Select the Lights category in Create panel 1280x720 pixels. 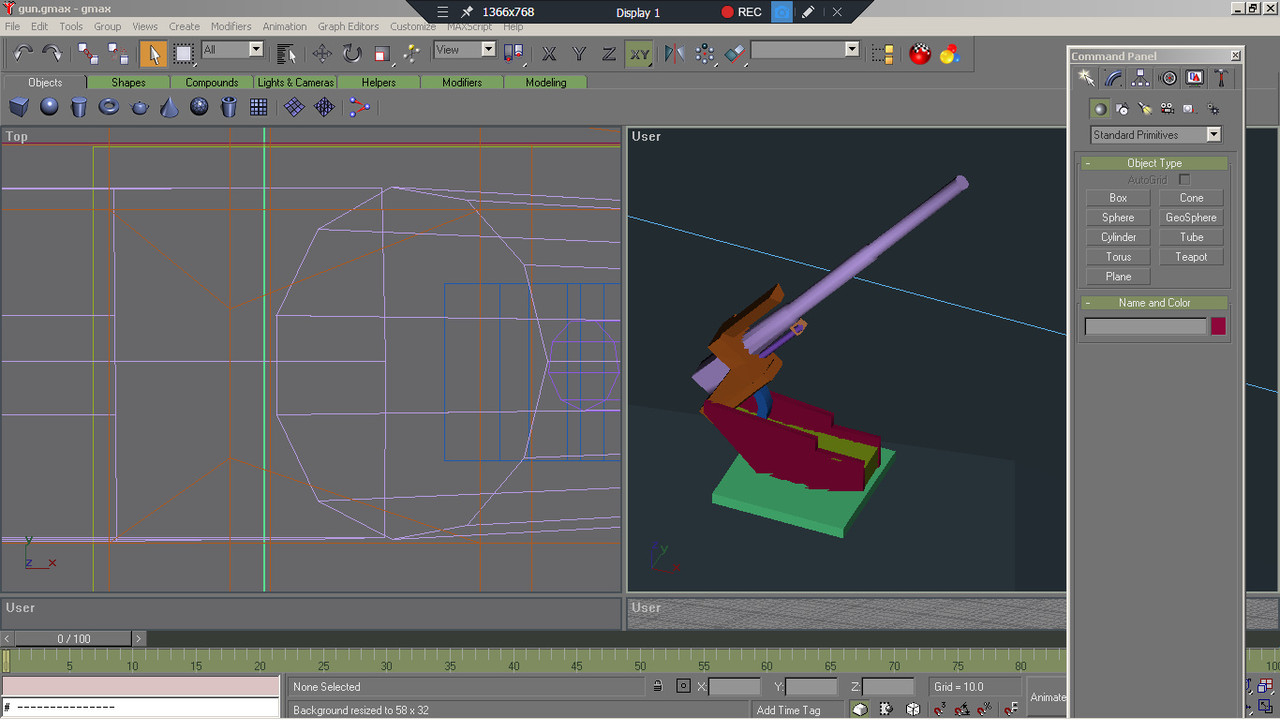coord(1145,109)
